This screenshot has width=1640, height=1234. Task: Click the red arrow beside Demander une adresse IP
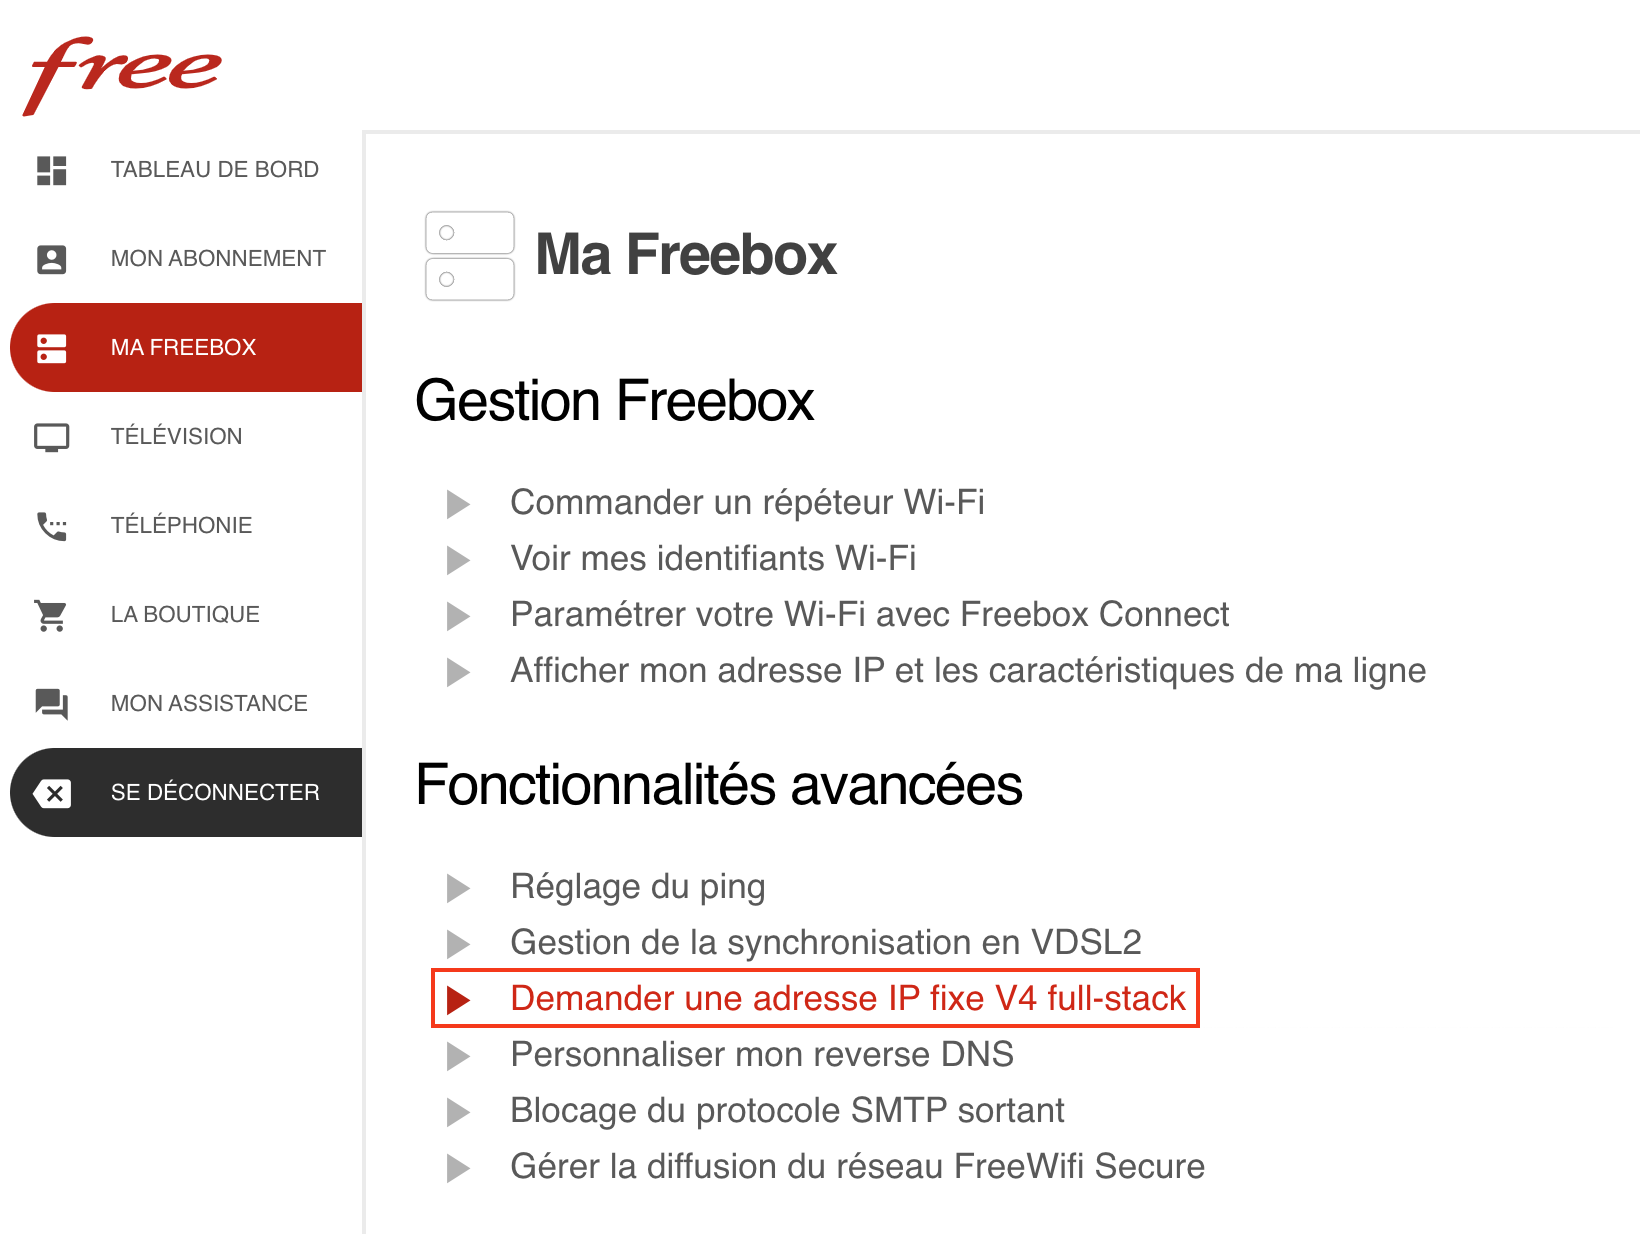pyautogui.click(x=458, y=1000)
